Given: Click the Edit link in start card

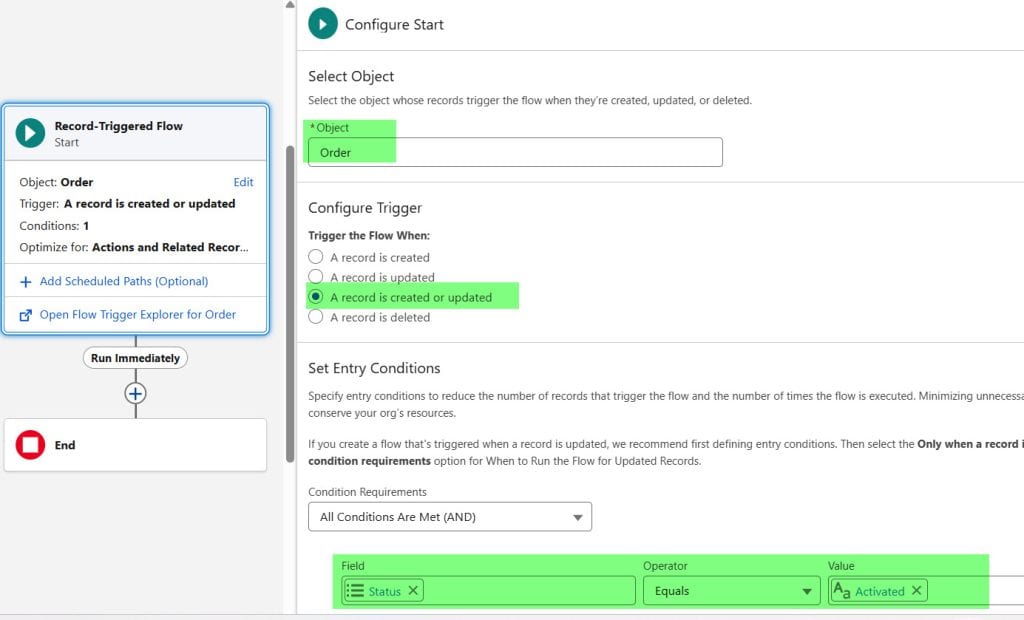Looking at the screenshot, I should [x=243, y=182].
